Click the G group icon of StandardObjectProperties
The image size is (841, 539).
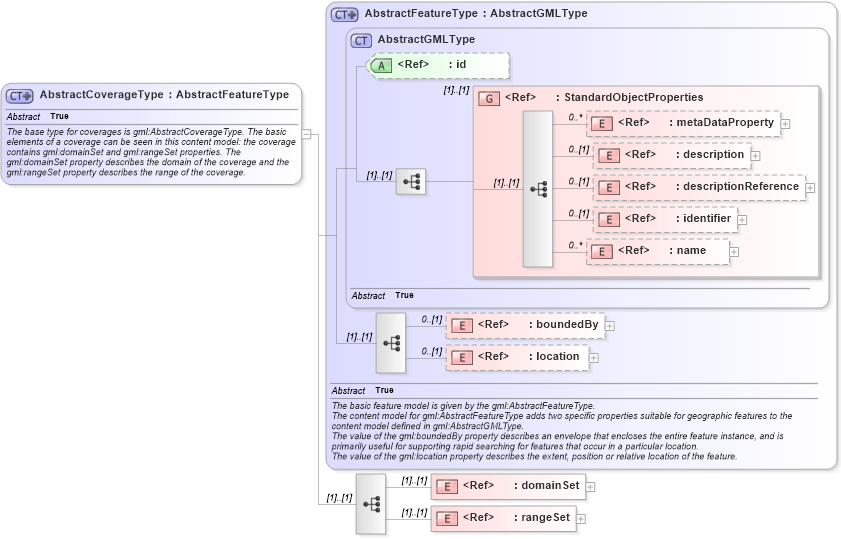click(489, 98)
